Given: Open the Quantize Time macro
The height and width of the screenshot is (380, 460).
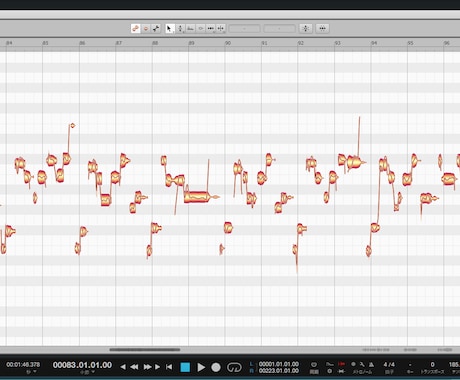Looking at the screenshot, I should click(x=322, y=28).
